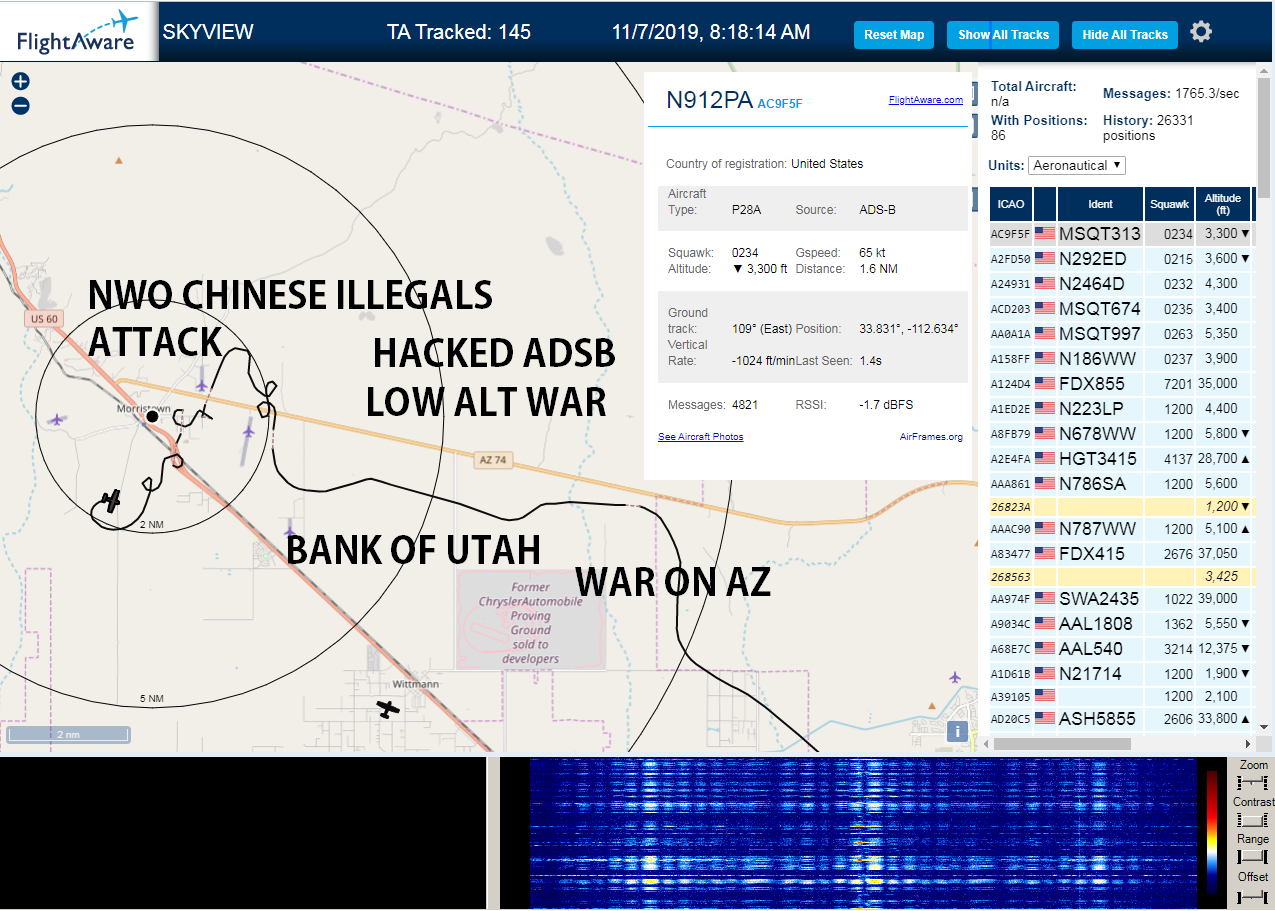Click US flag in the A39105 row
This screenshot has width=1275, height=911.
tap(1045, 695)
